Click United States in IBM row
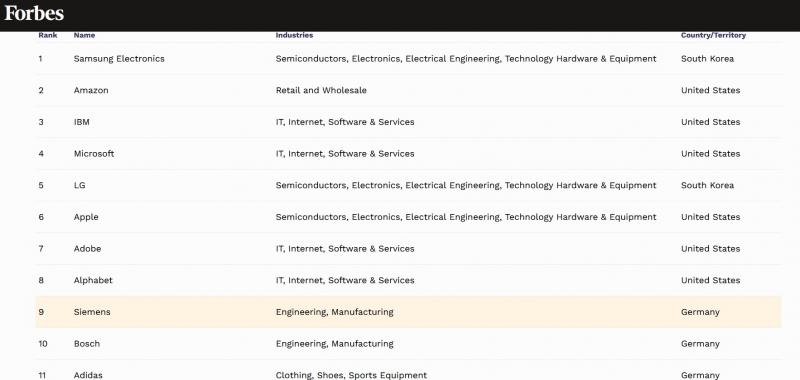 coord(710,122)
